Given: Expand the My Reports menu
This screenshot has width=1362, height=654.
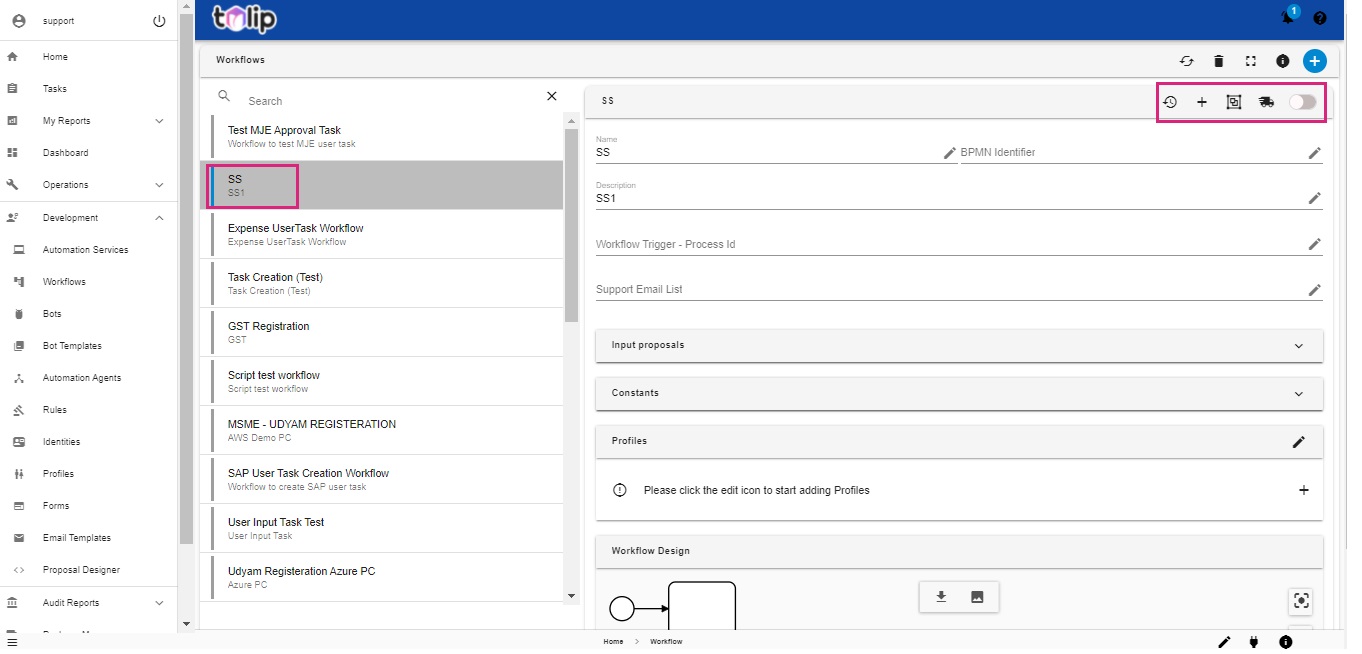Looking at the screenshot, I should tap(88, 121).
